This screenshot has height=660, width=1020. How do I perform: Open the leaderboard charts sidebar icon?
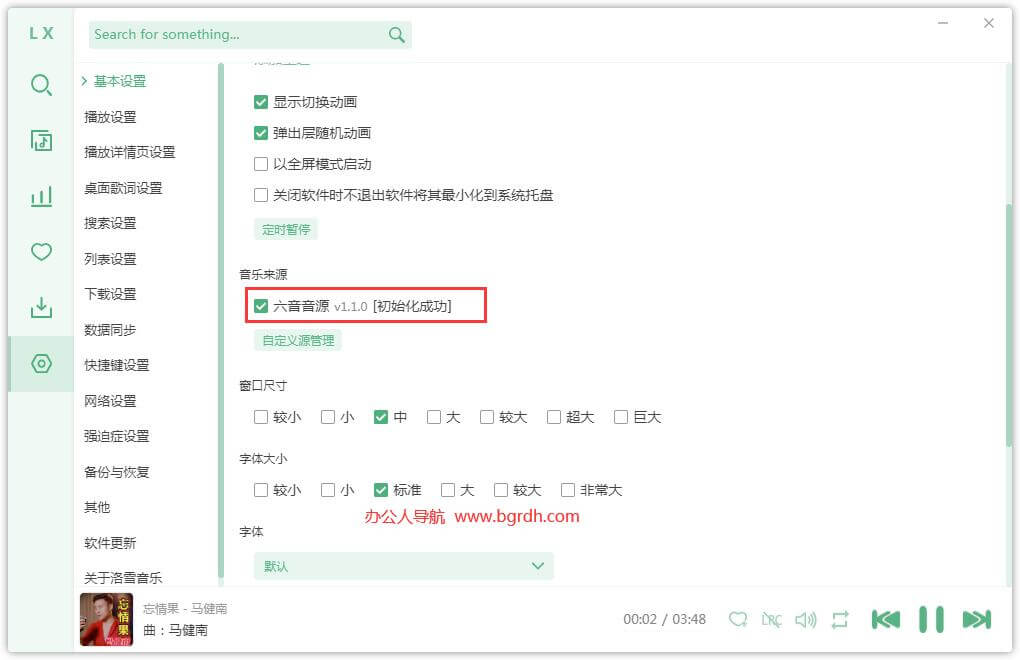41,196
